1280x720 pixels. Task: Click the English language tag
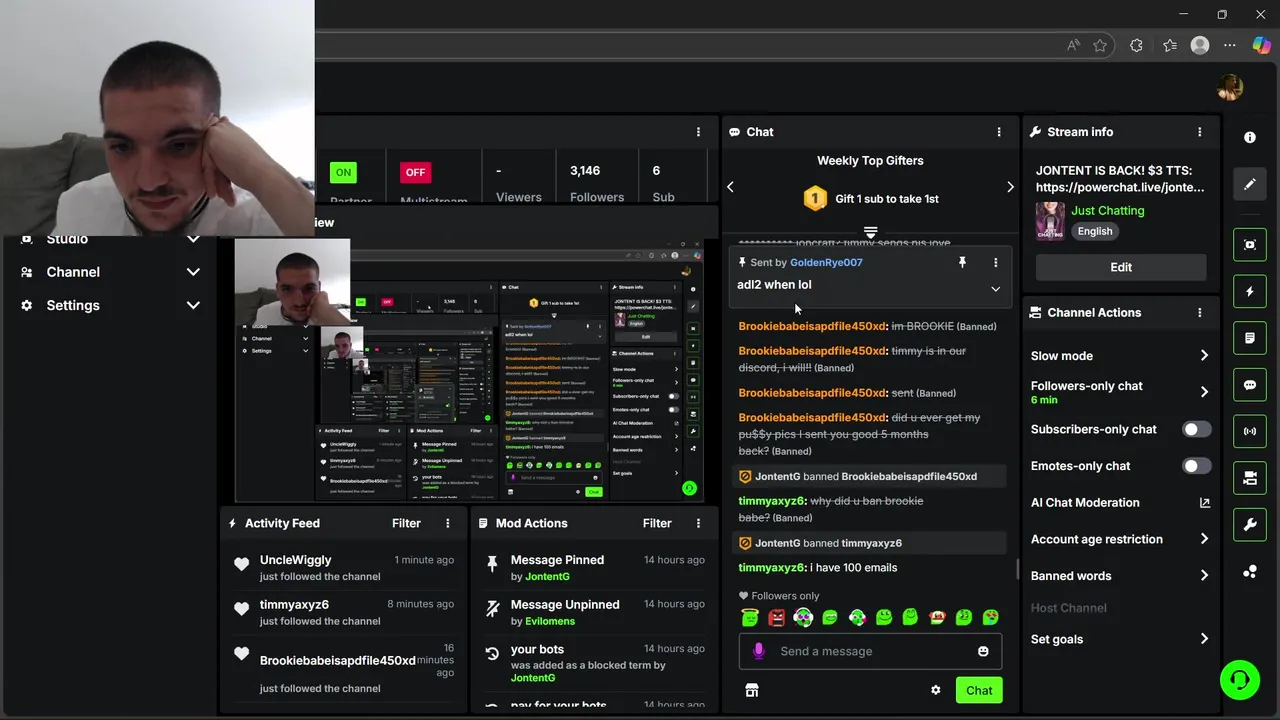click(1095, 231)
